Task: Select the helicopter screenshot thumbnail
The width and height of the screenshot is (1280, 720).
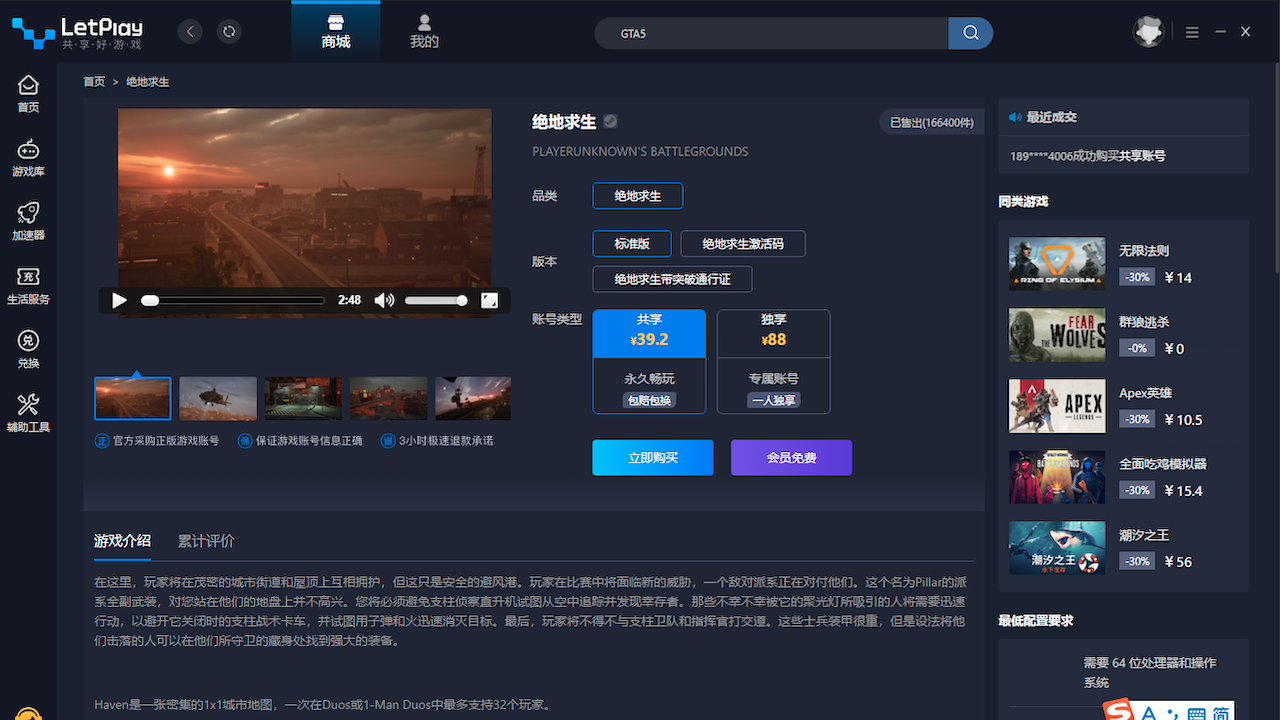Action: click(x=218, y=398)
